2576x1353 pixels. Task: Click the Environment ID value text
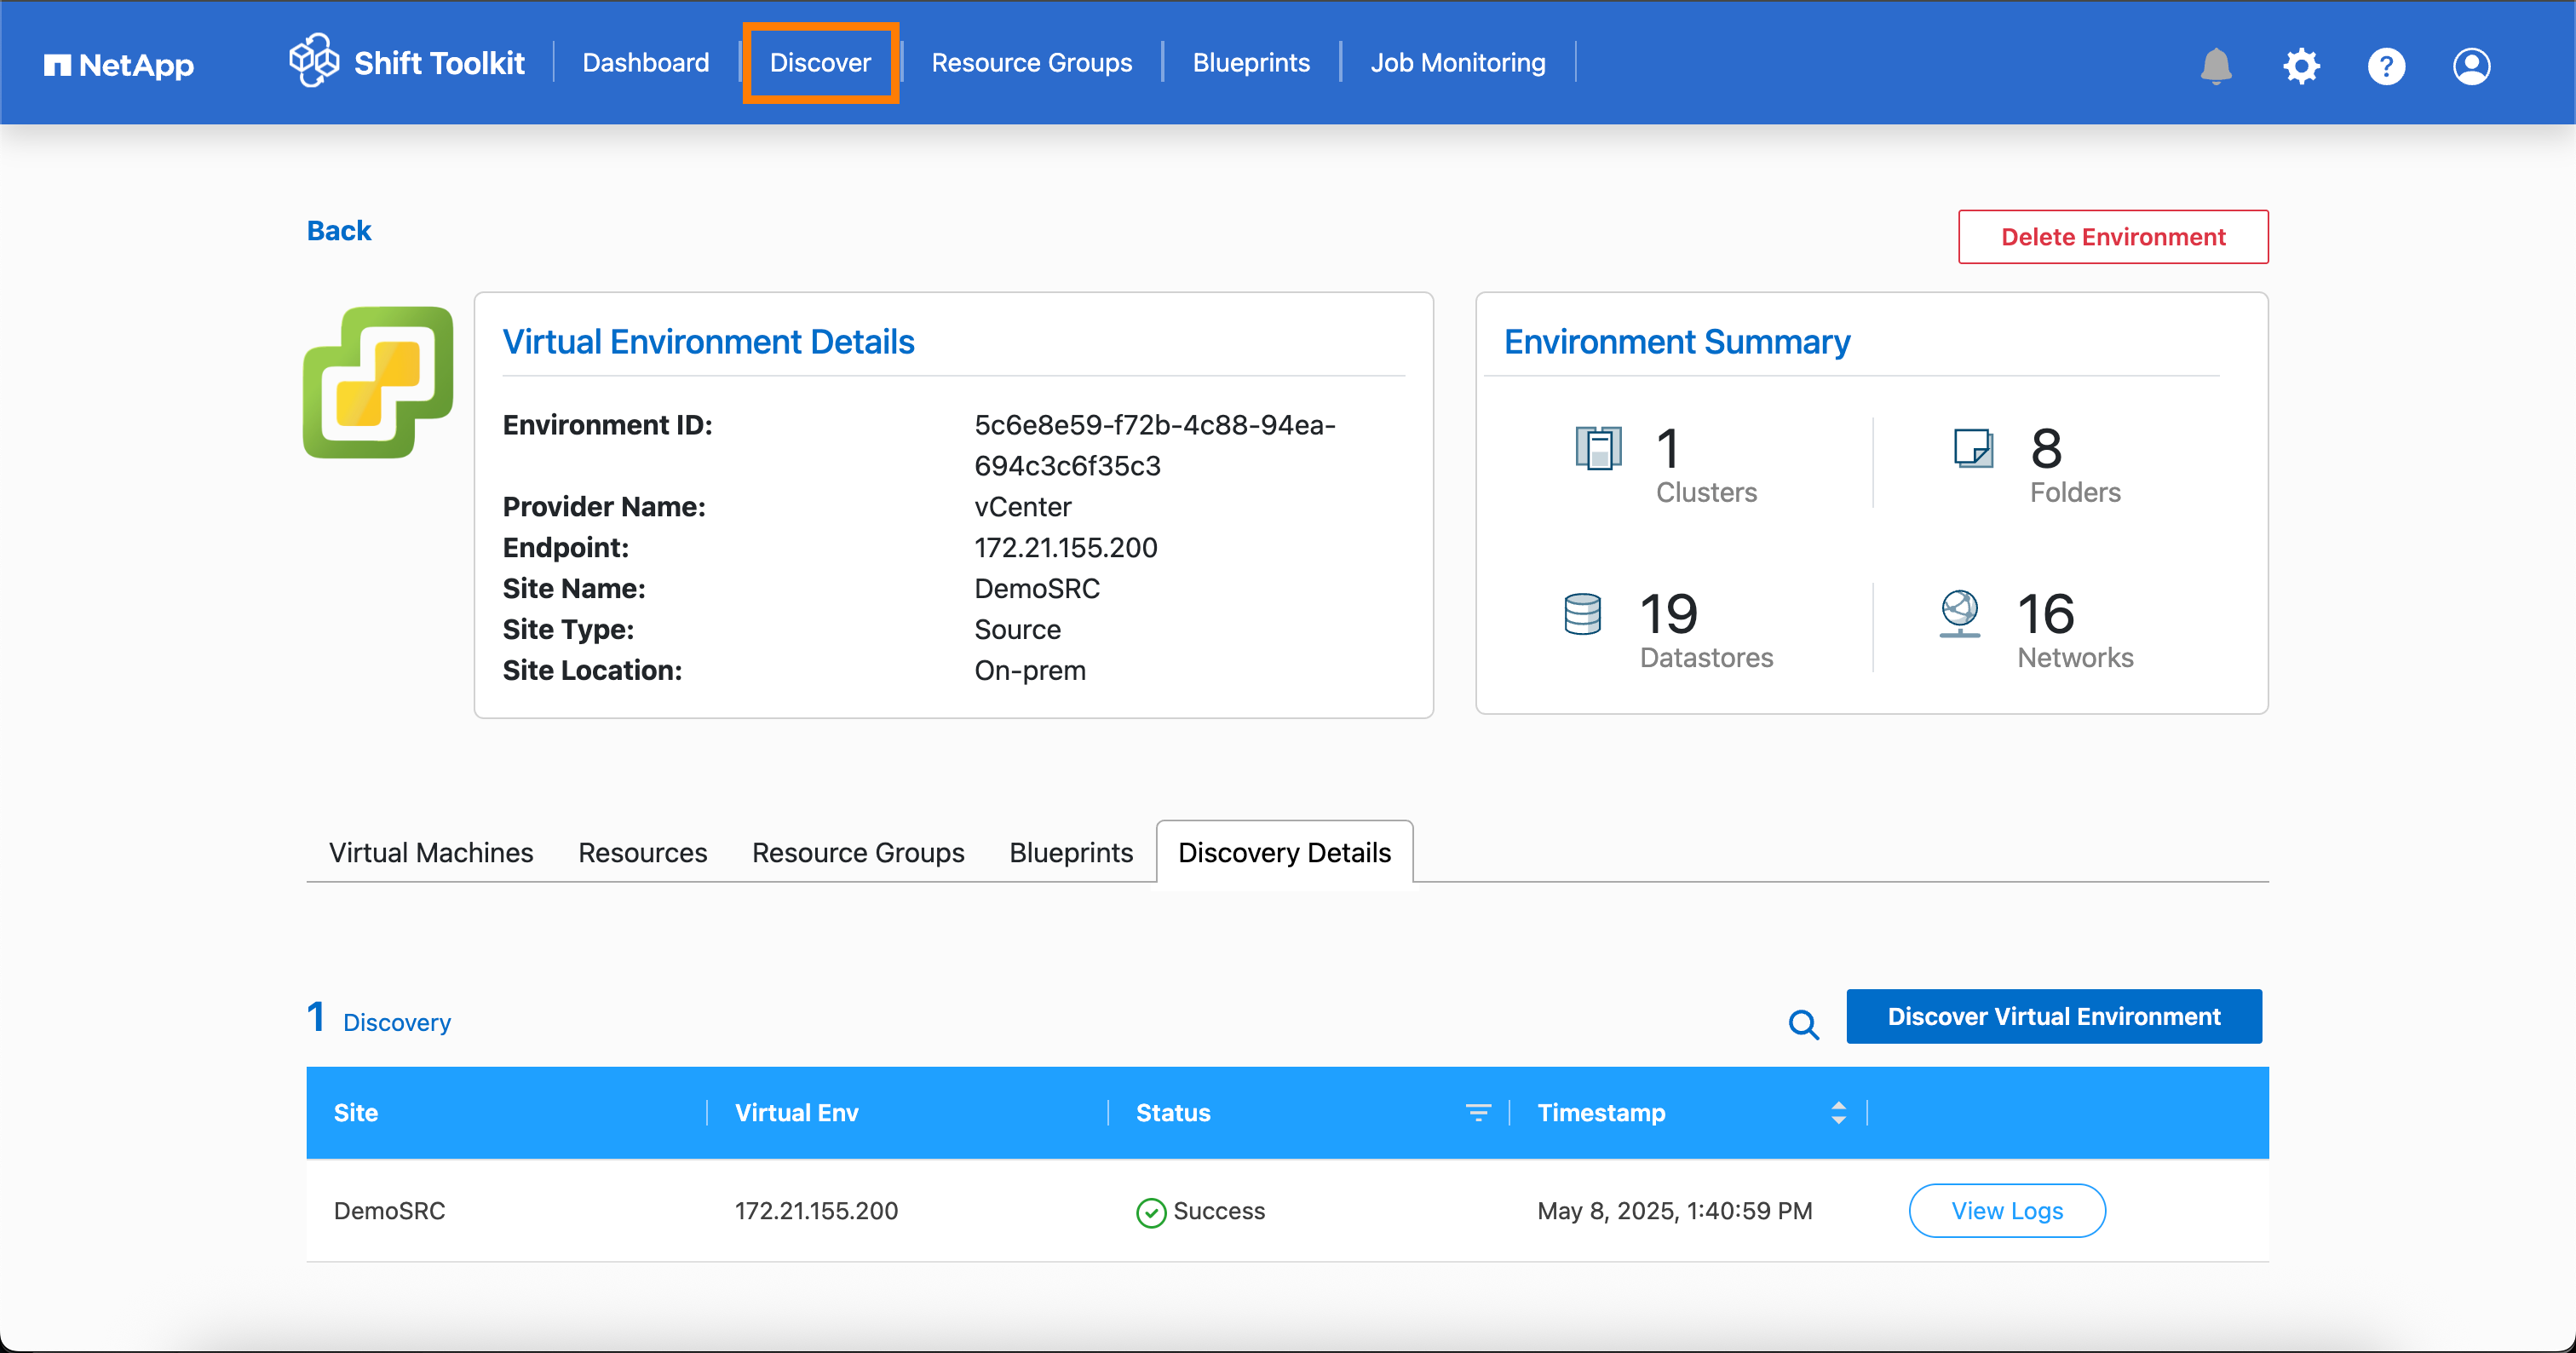point(1155,445)
